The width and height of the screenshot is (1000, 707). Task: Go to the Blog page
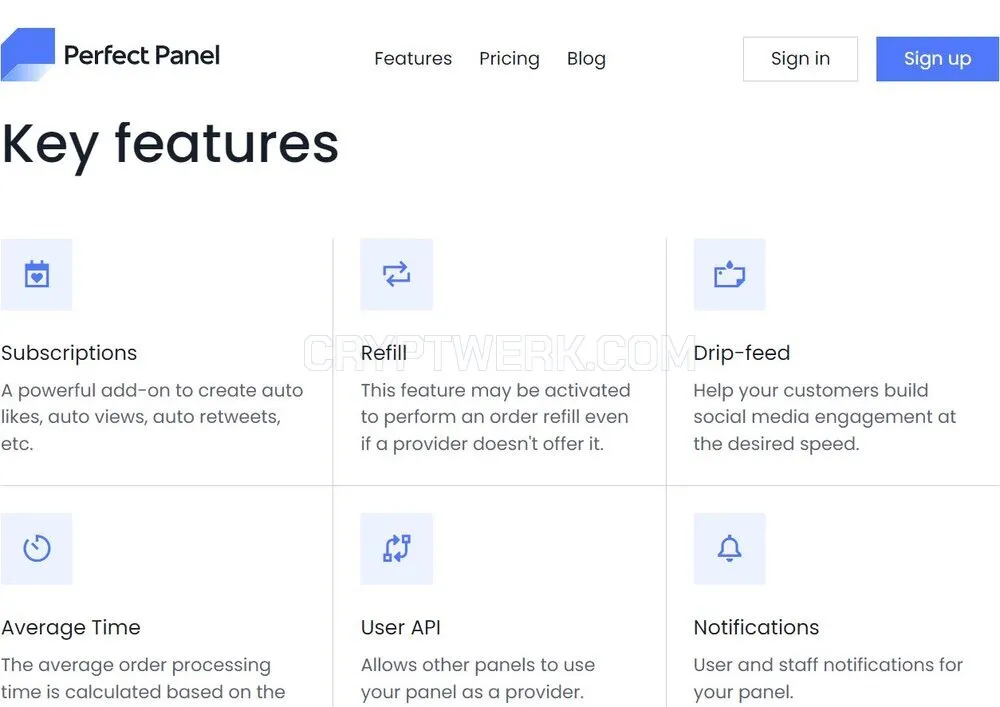[x=586, y=59]
